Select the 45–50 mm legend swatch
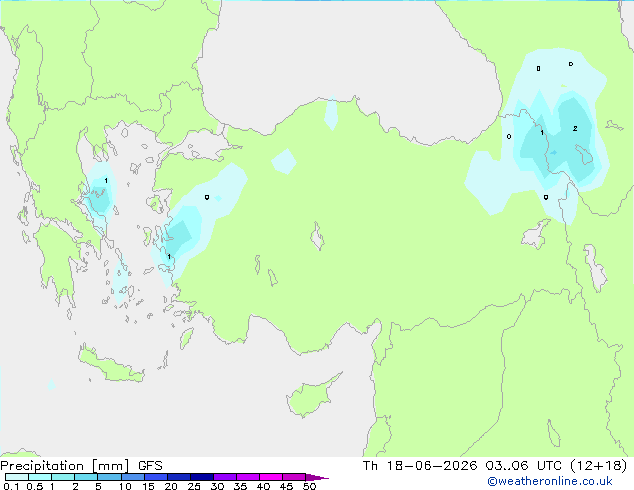634x490 pixels. [294, 477]
